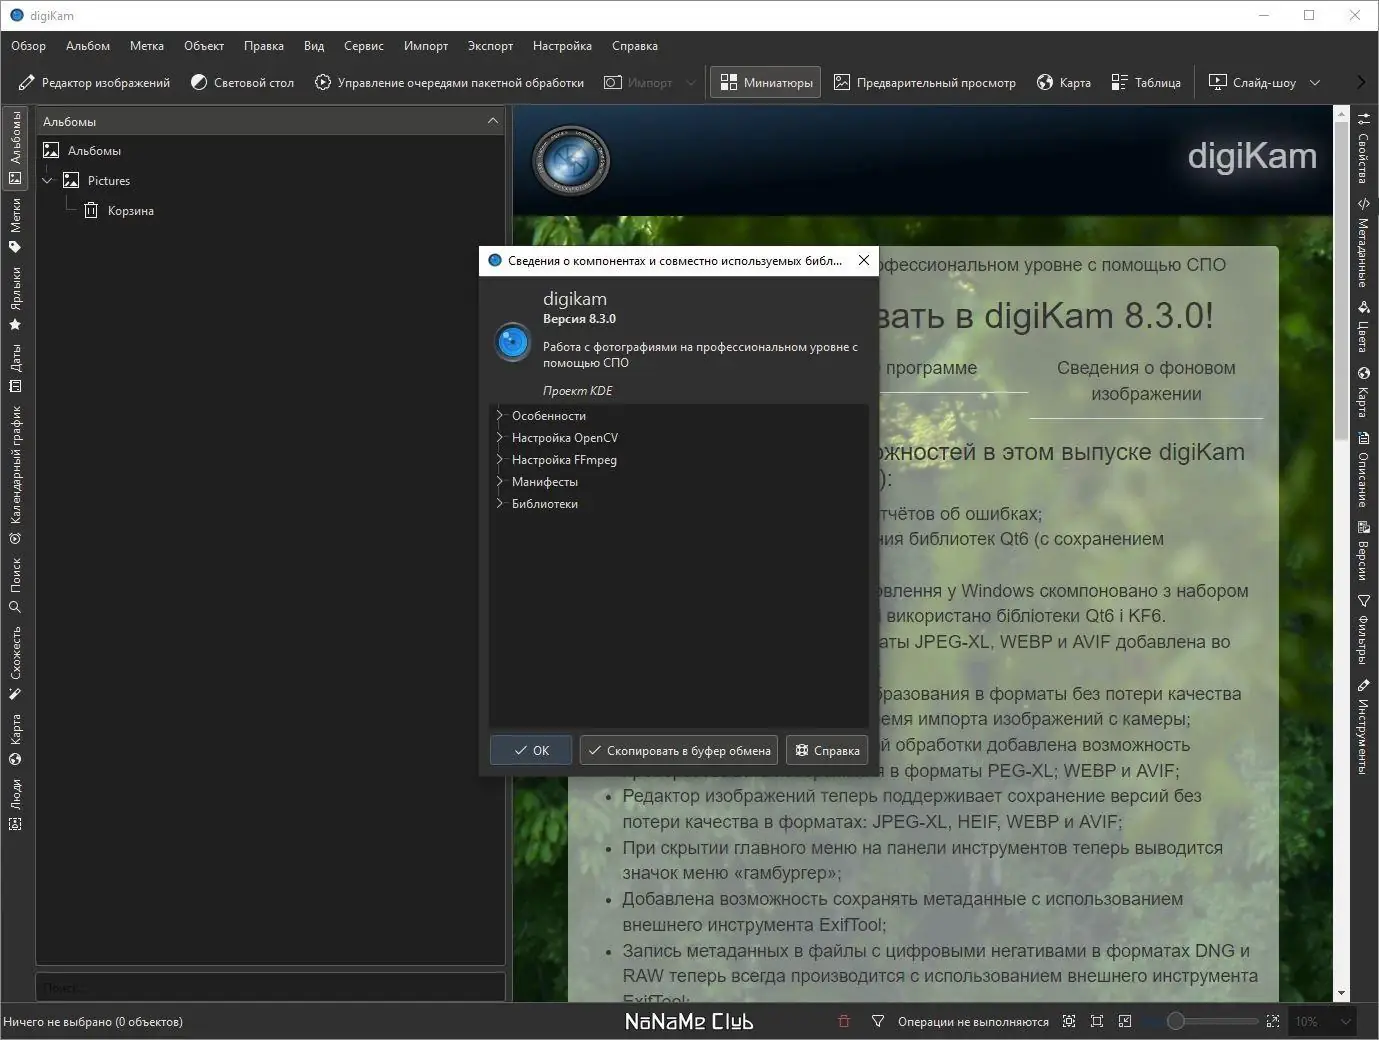The height and width of the screenshot is (1040, 1379).
Task: Open the Карта map tab in right sidebar
Action: point(1363,393)
